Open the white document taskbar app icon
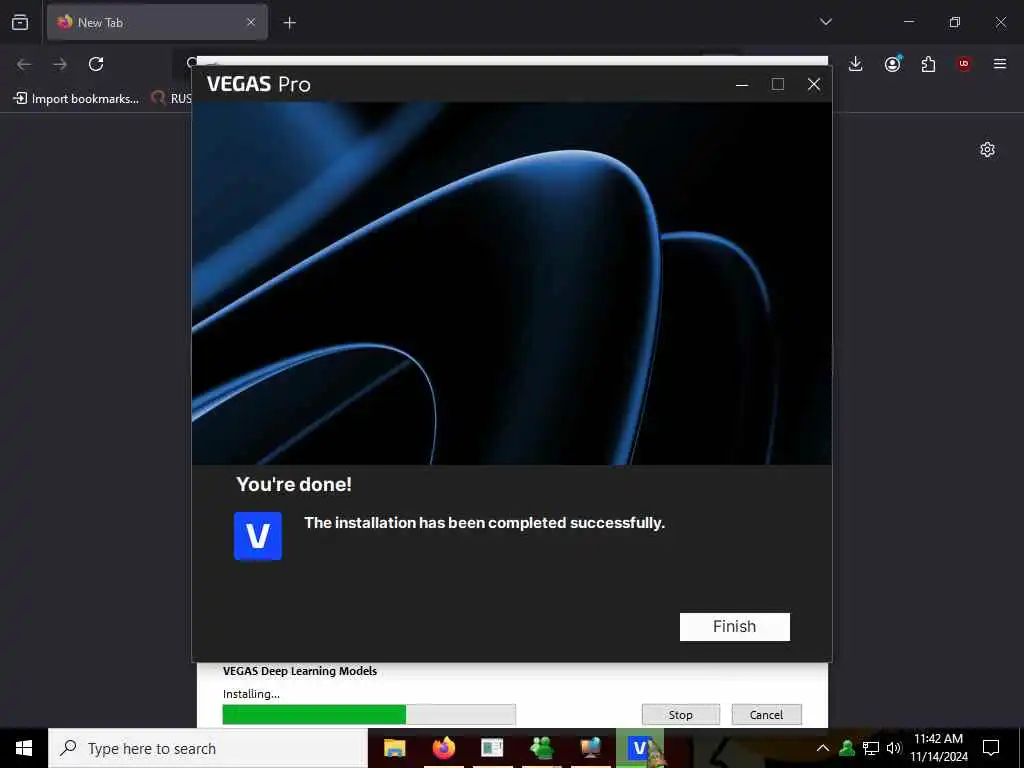Image resolution: width=1024 pixels, height=768 pixels. click(492, 748)
